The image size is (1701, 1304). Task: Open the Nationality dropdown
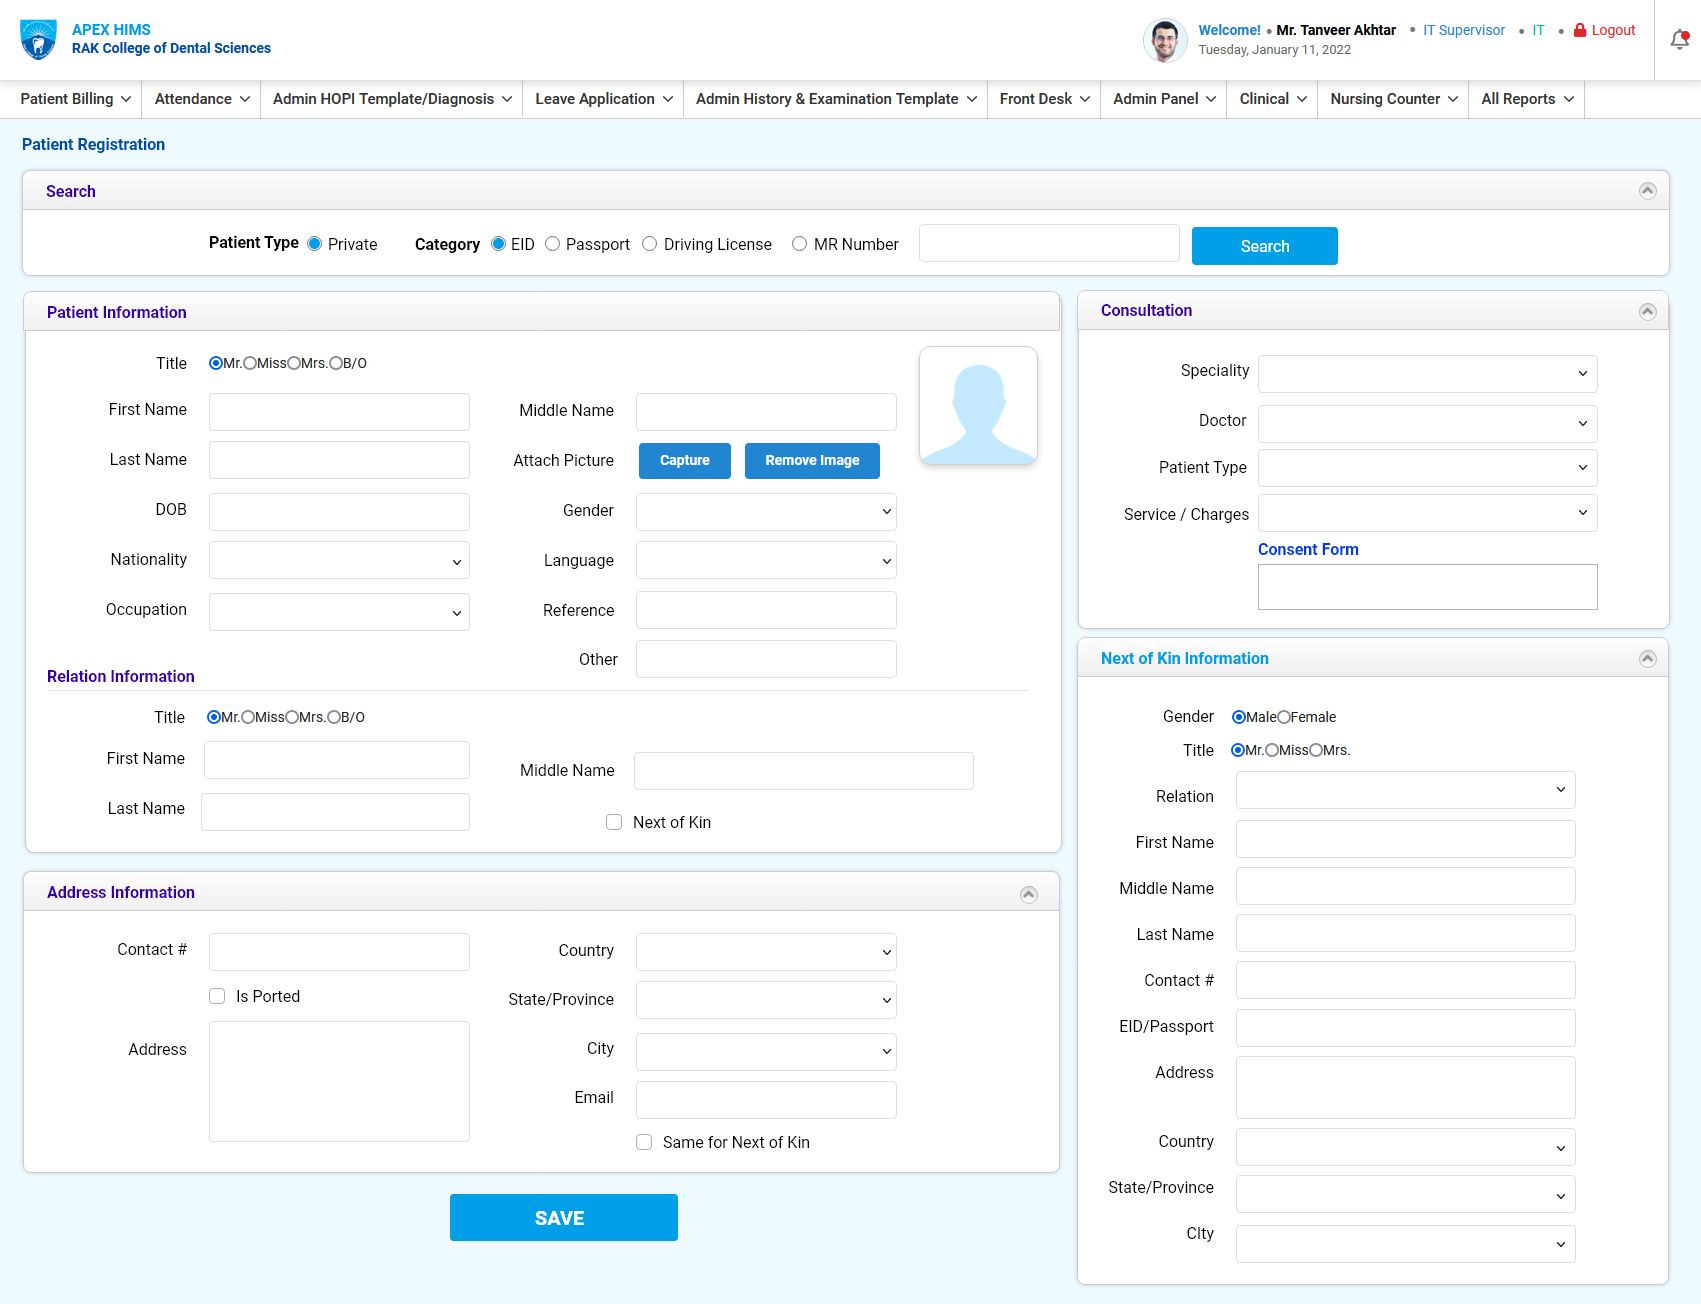pos(339,560)
